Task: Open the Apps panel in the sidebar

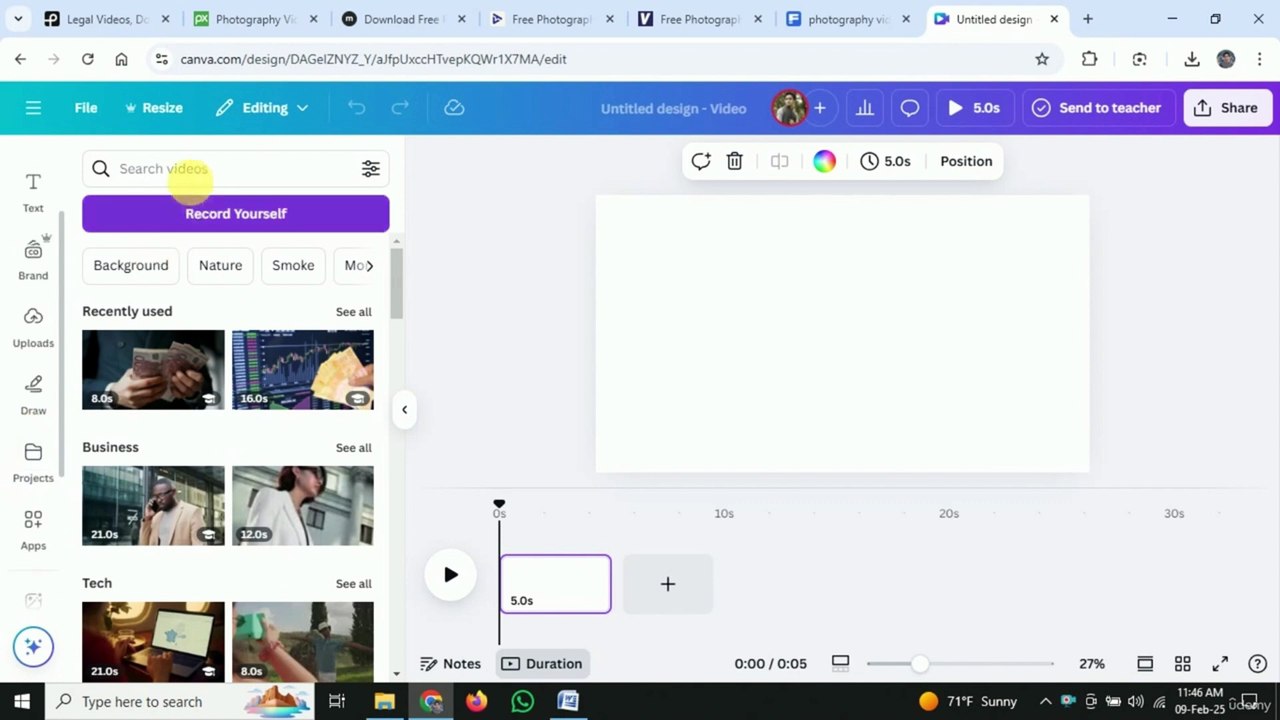Action: (x=33, y=530)
